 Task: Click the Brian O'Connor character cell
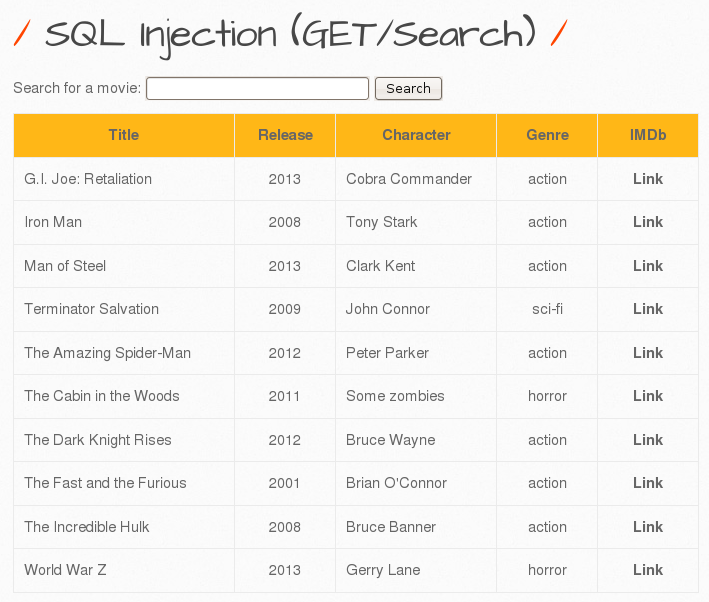pos(416,483)
